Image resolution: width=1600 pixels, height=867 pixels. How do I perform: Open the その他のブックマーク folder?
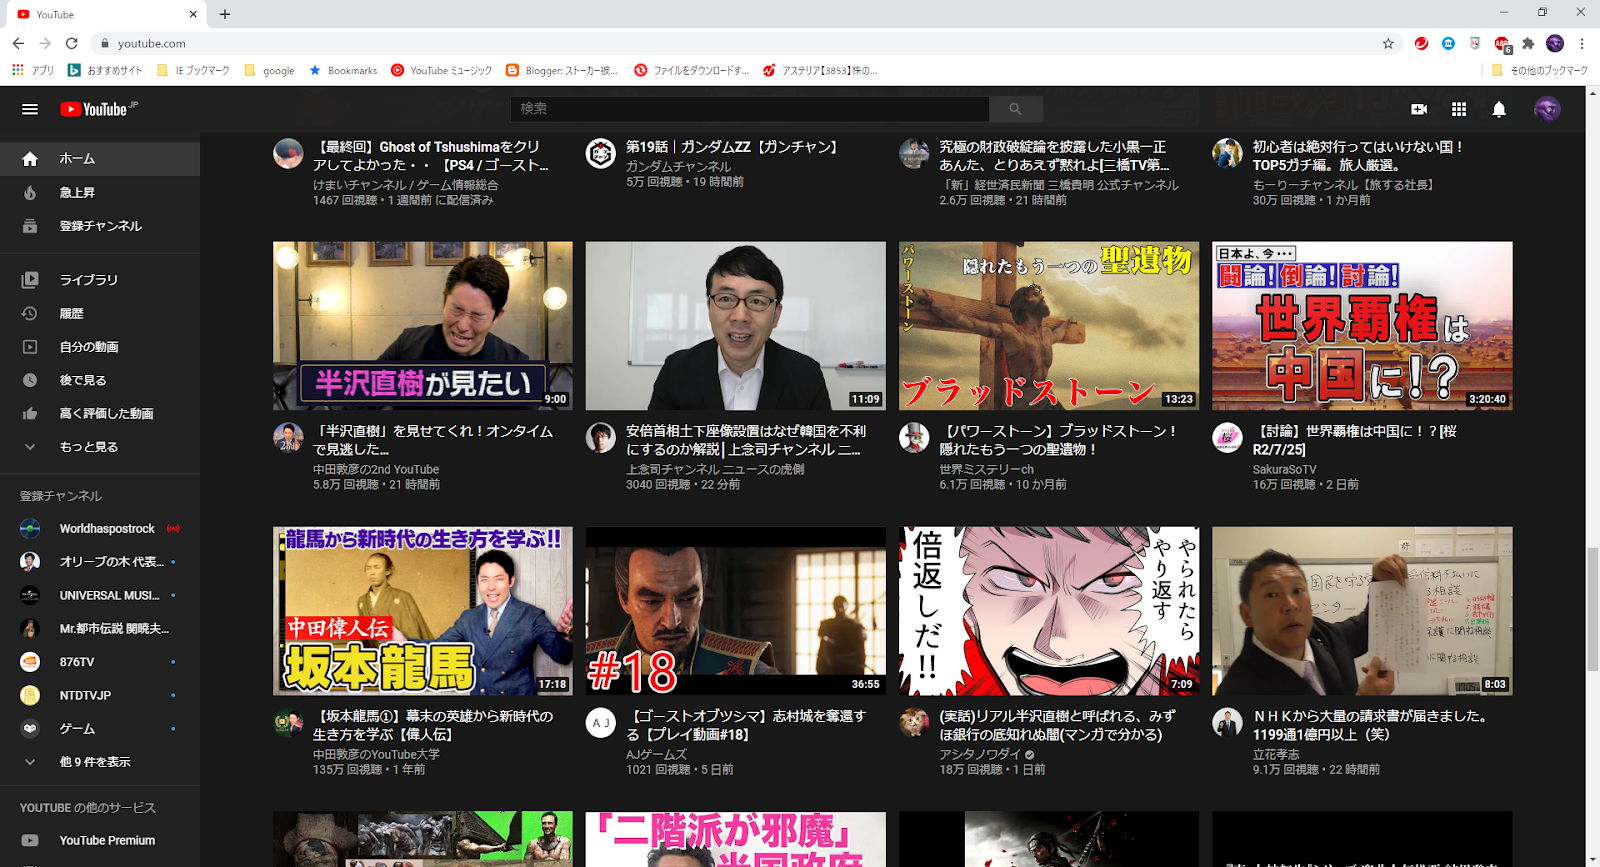point(1539,70)
